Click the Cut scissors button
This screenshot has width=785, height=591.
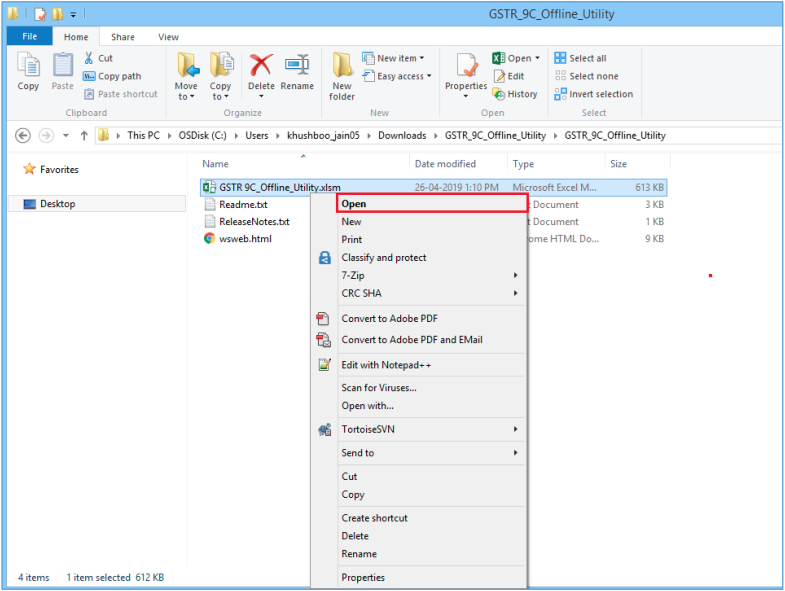(99, 58)
